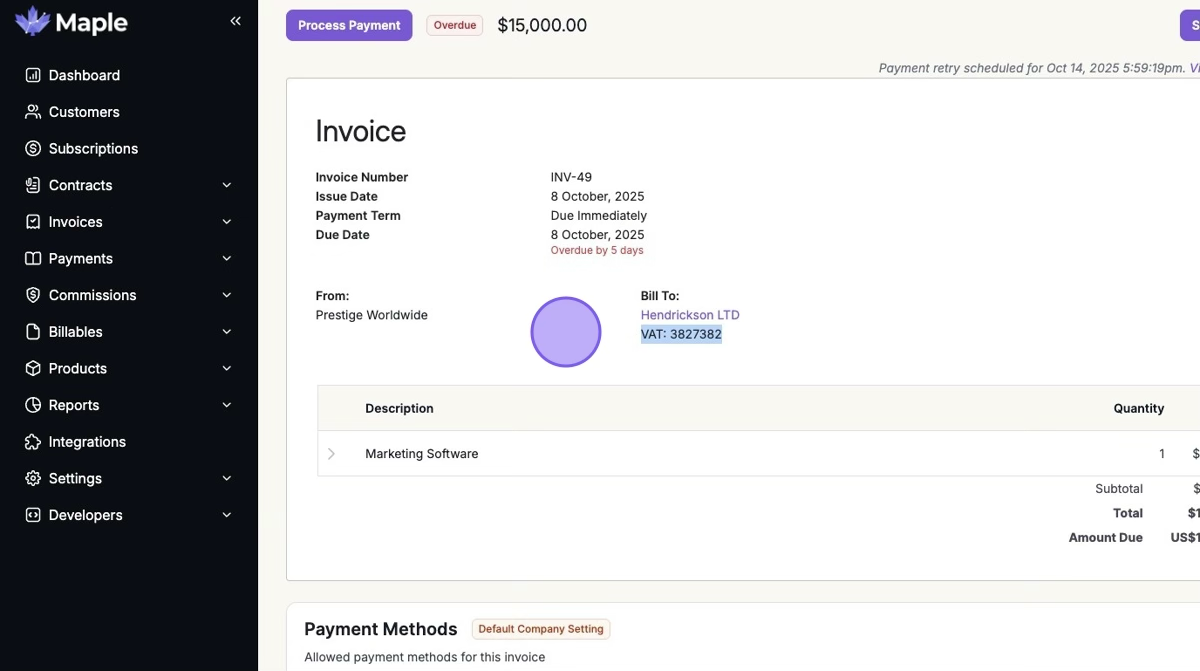Open the Hendrickson LTD customer link
The height and width of the screenshot is (671, 1200).
690,315
